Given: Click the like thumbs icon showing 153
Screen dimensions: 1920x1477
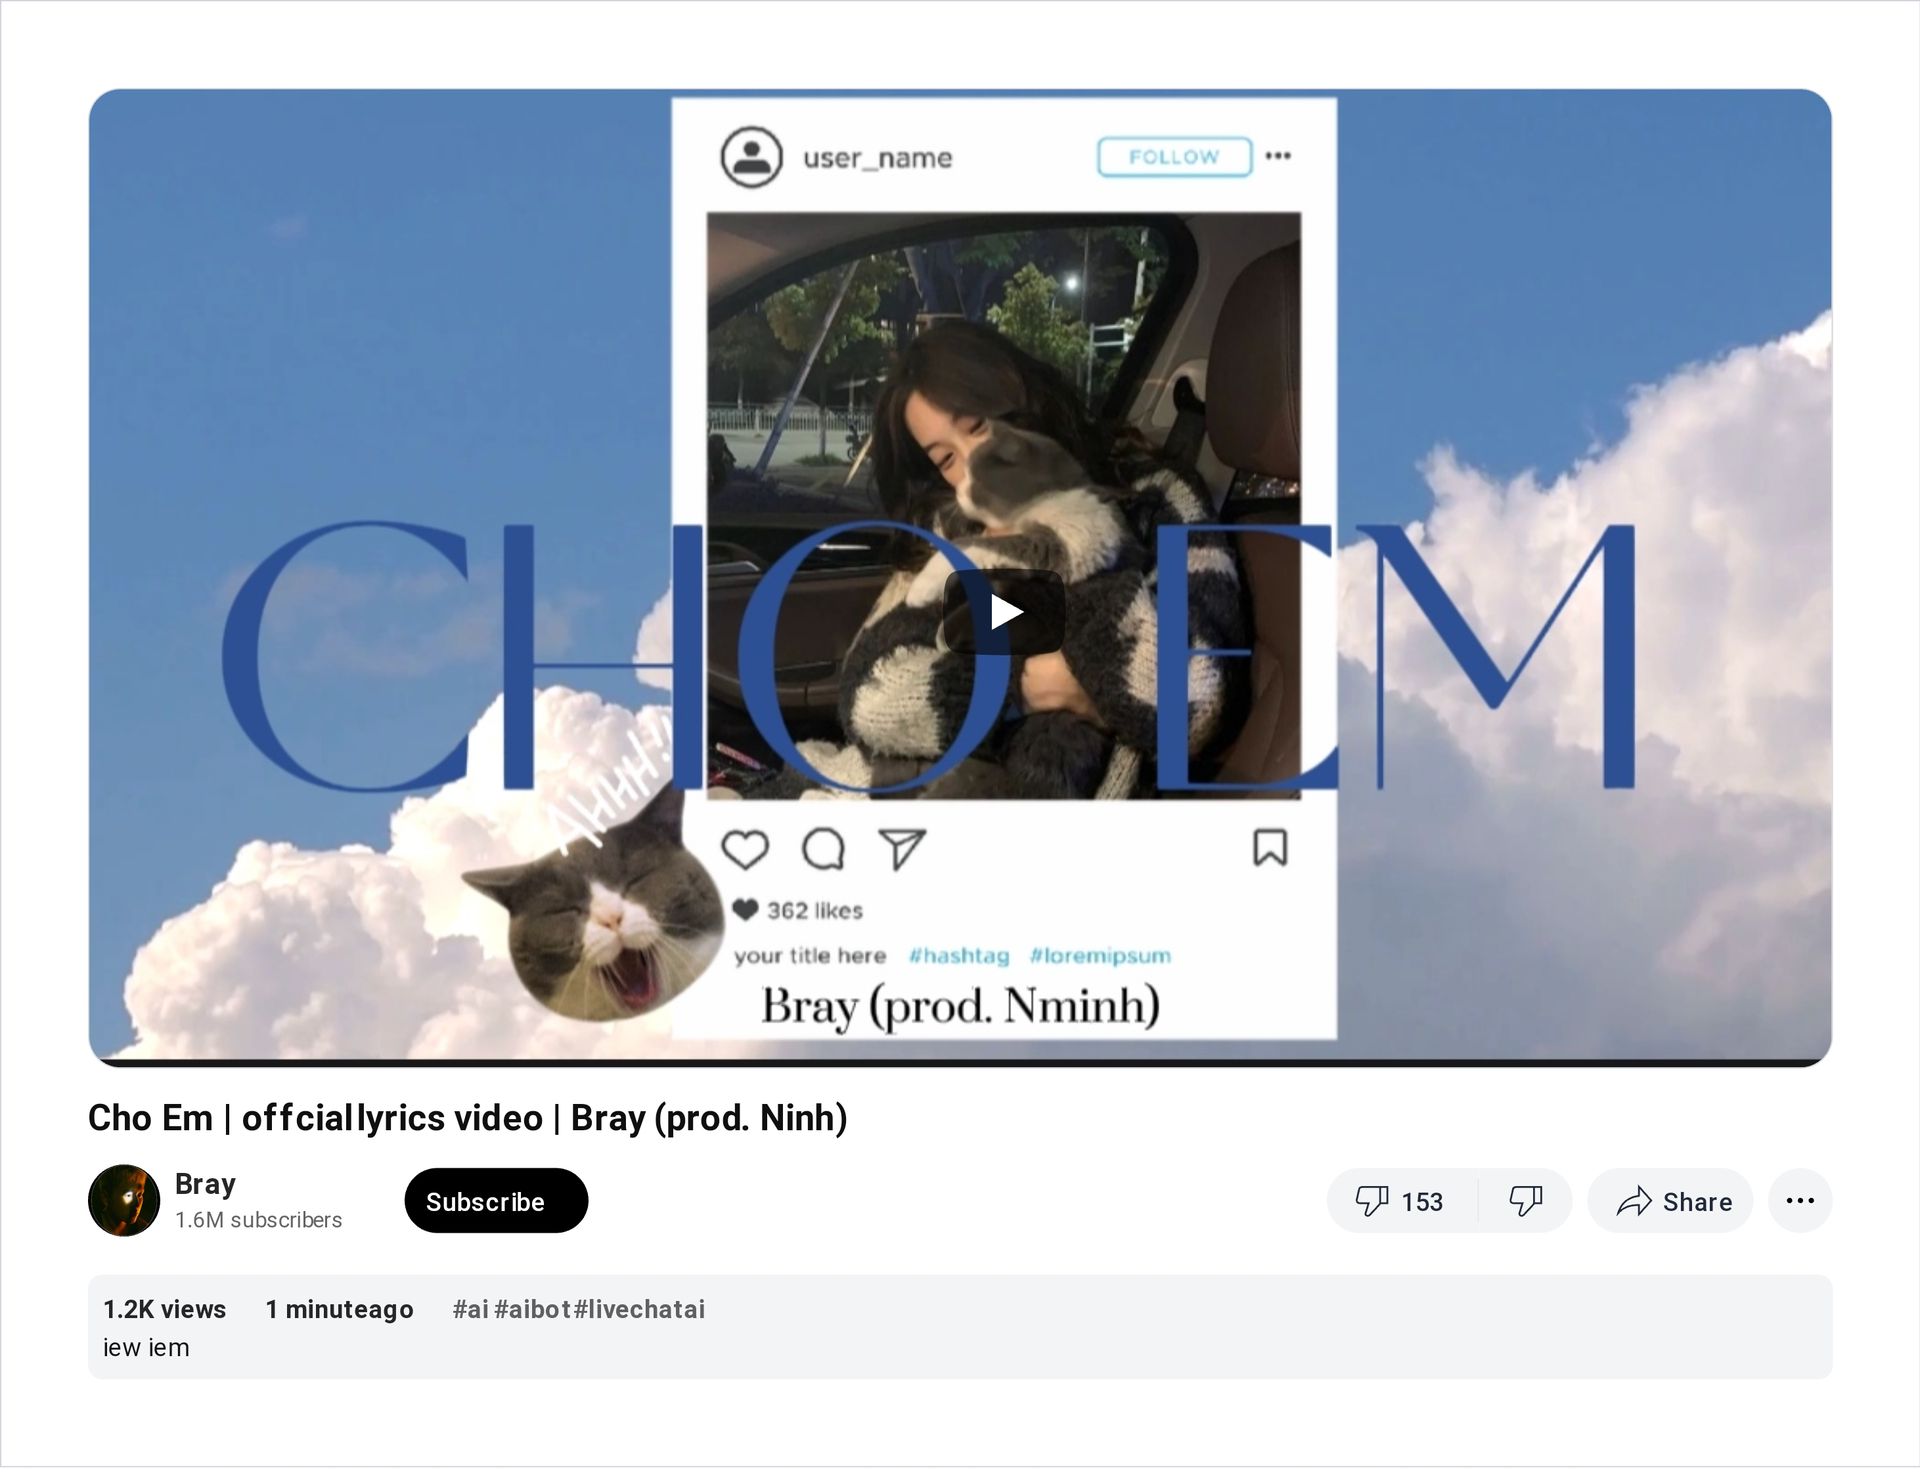Looking at the screenshot, I should tap(1371, 1201).
